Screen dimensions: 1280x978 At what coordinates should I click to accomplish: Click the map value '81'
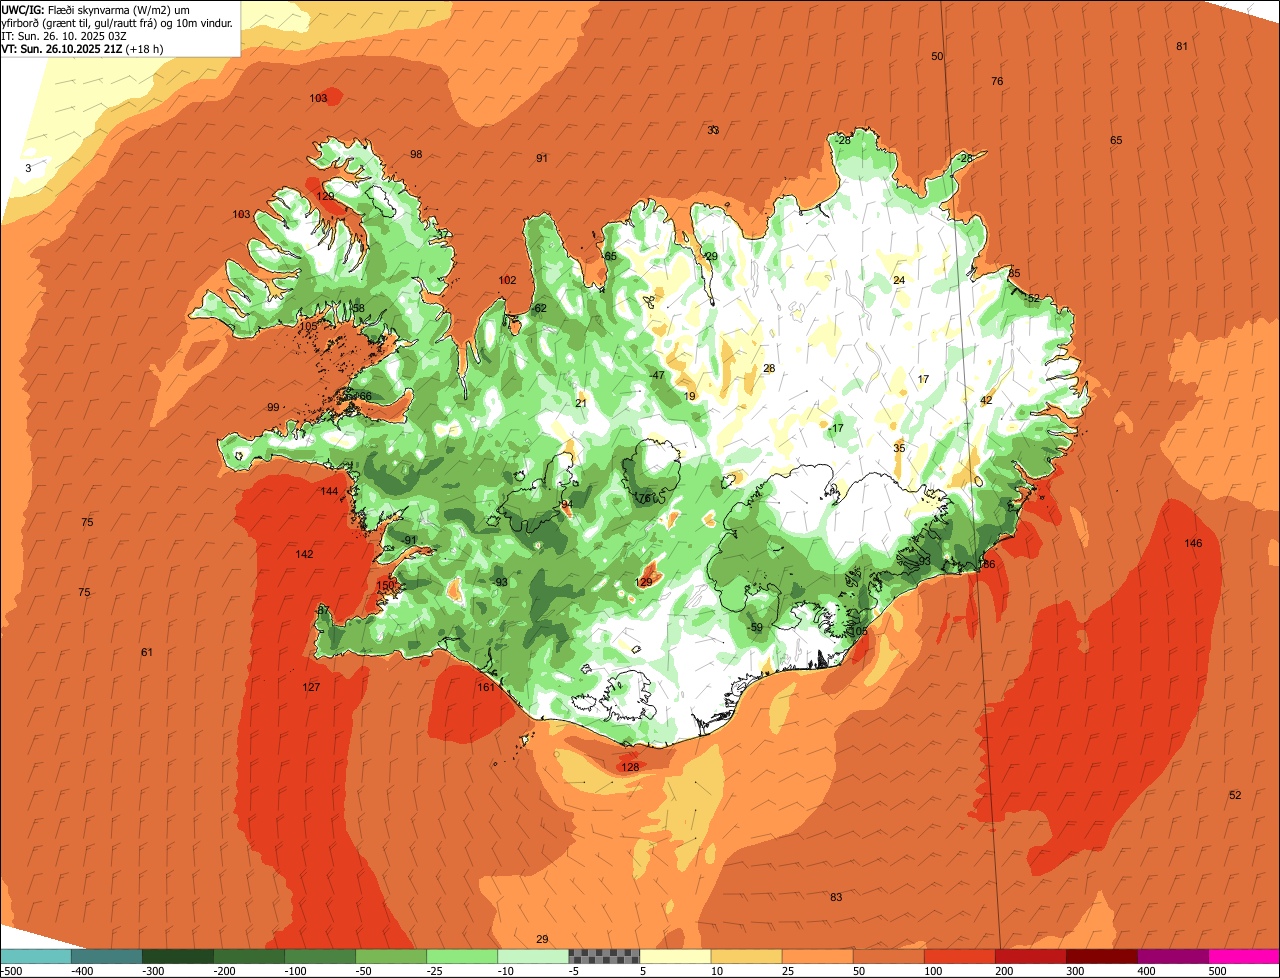[x=1182, y=46]
